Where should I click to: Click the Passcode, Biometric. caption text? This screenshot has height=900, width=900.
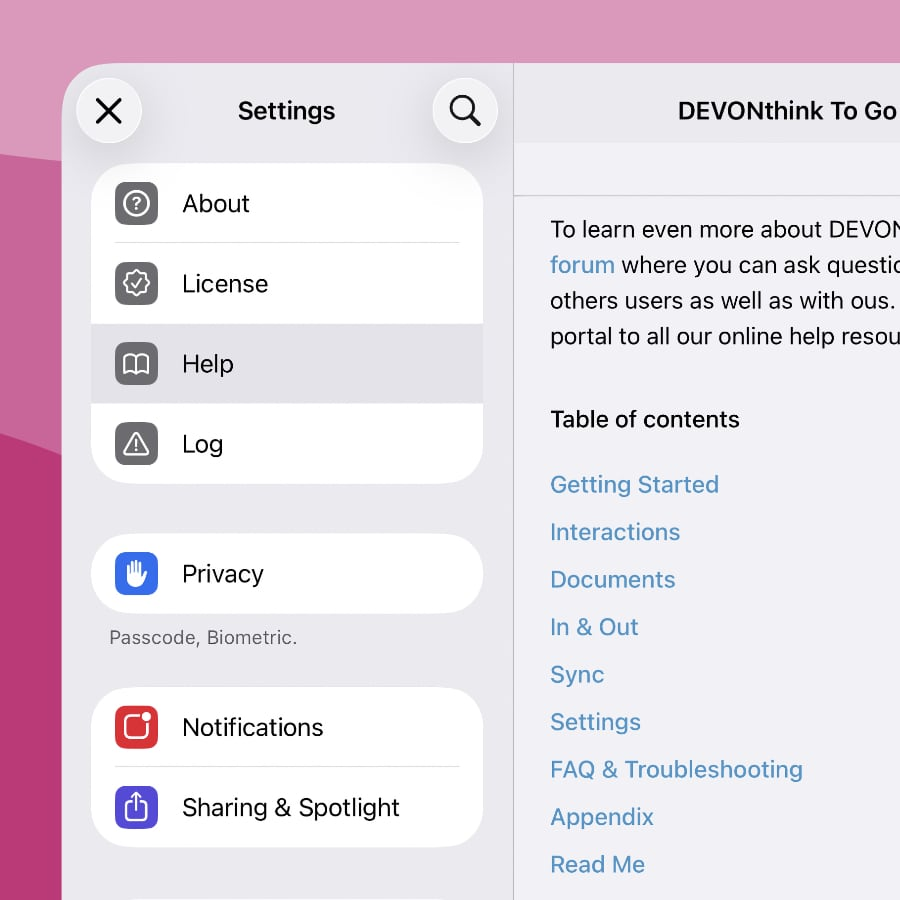pyautogui.click(x=203, y=638)
